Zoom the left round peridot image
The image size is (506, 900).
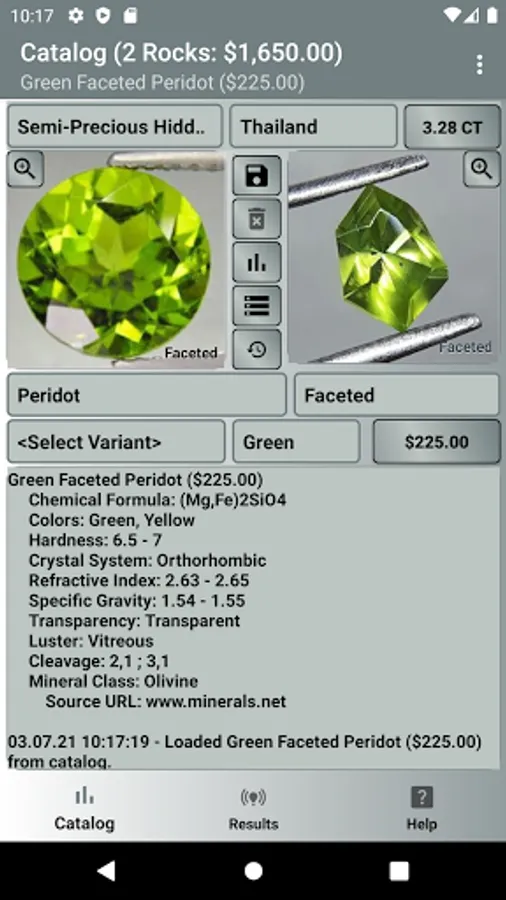point(25,169)
